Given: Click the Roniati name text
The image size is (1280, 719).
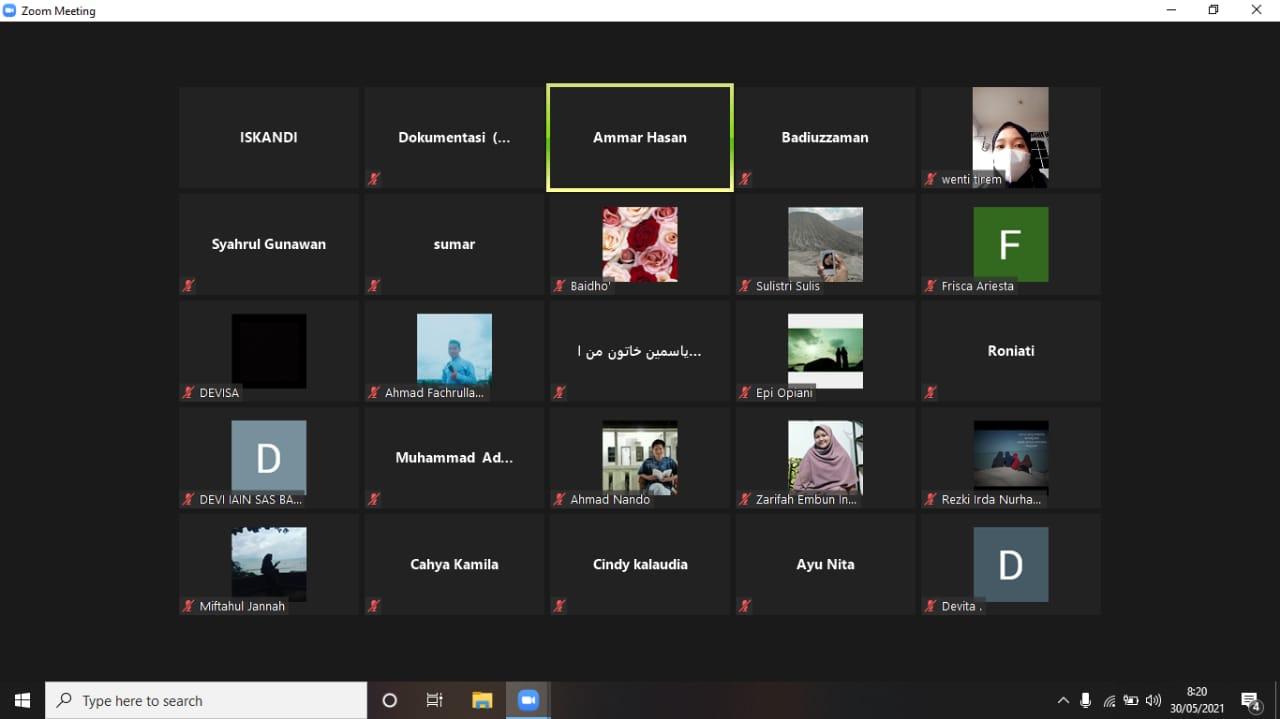Looking at the screenshot, I should [x=1011, y=351].
